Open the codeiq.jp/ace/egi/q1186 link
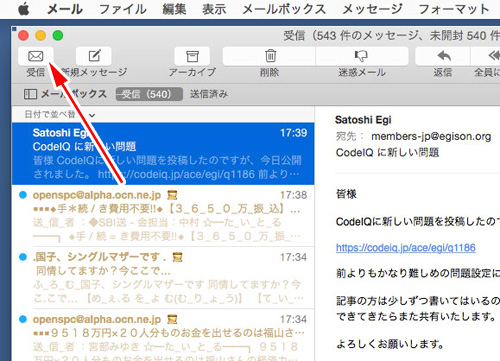 pyautogui.click(x=406, y=248)
